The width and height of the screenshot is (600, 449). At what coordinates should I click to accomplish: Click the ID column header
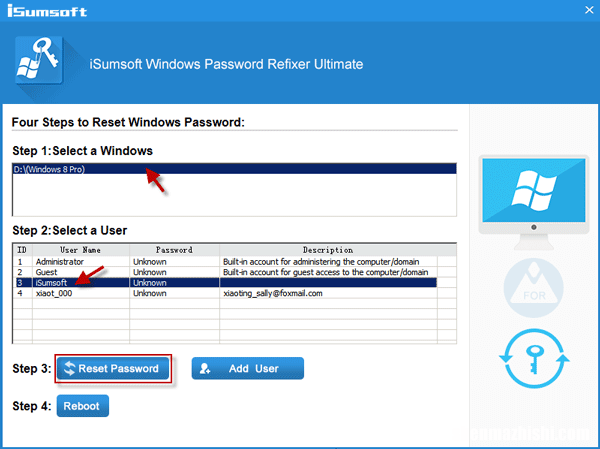pyautogui.click(x=20, y=250)
